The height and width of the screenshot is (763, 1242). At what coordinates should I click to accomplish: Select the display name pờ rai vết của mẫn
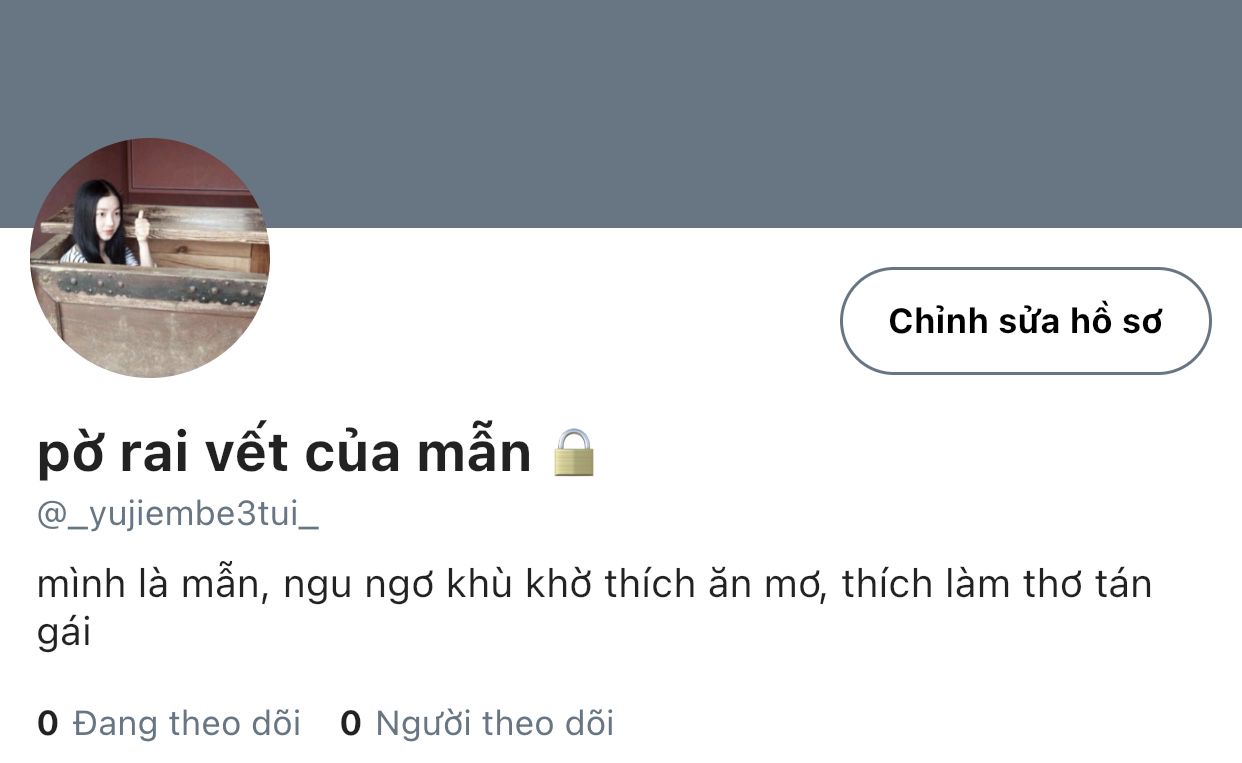(x=284, y=452)
